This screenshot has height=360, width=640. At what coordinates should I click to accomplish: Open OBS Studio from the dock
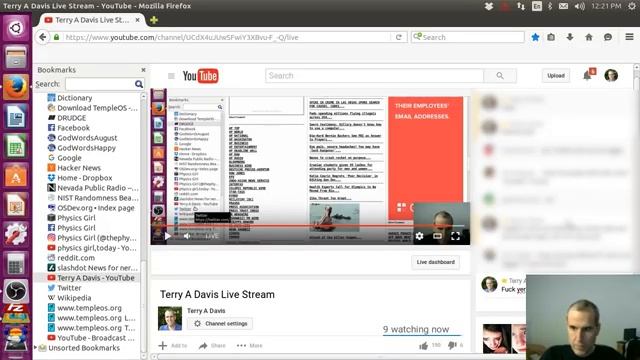click(x=16, y=291)
